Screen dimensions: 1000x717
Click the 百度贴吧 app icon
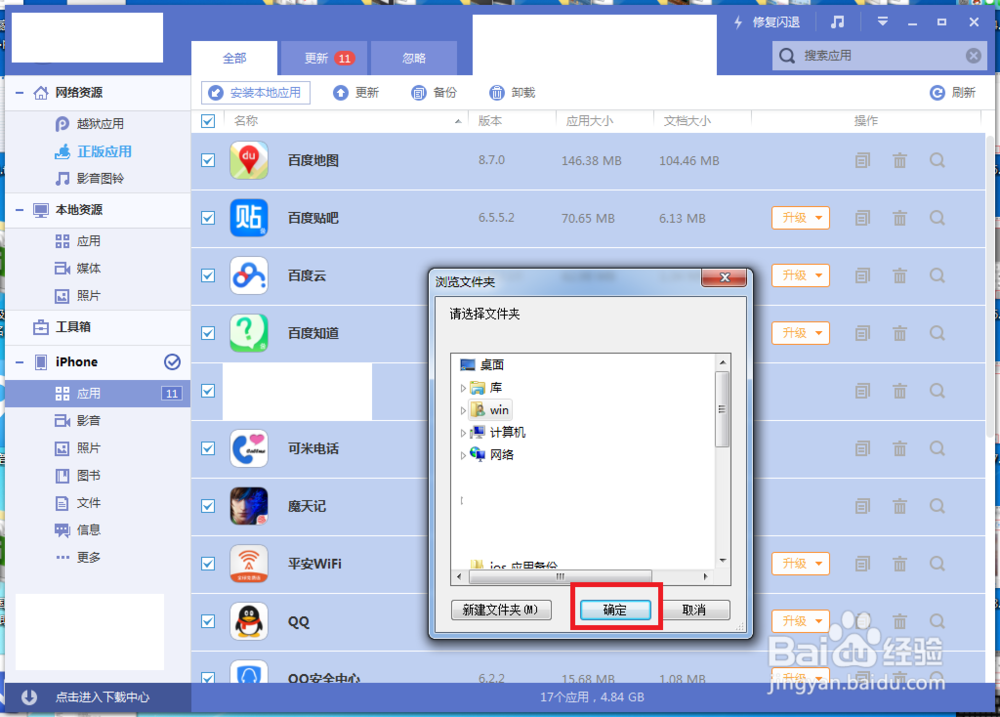249,218
